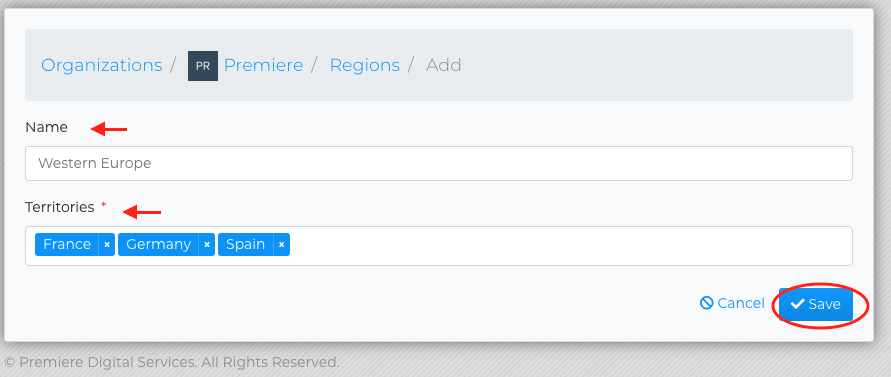Screen dimensions: 891x377
Task: Click the Add breadcrumb text
Action: click(x=444, y=65)
